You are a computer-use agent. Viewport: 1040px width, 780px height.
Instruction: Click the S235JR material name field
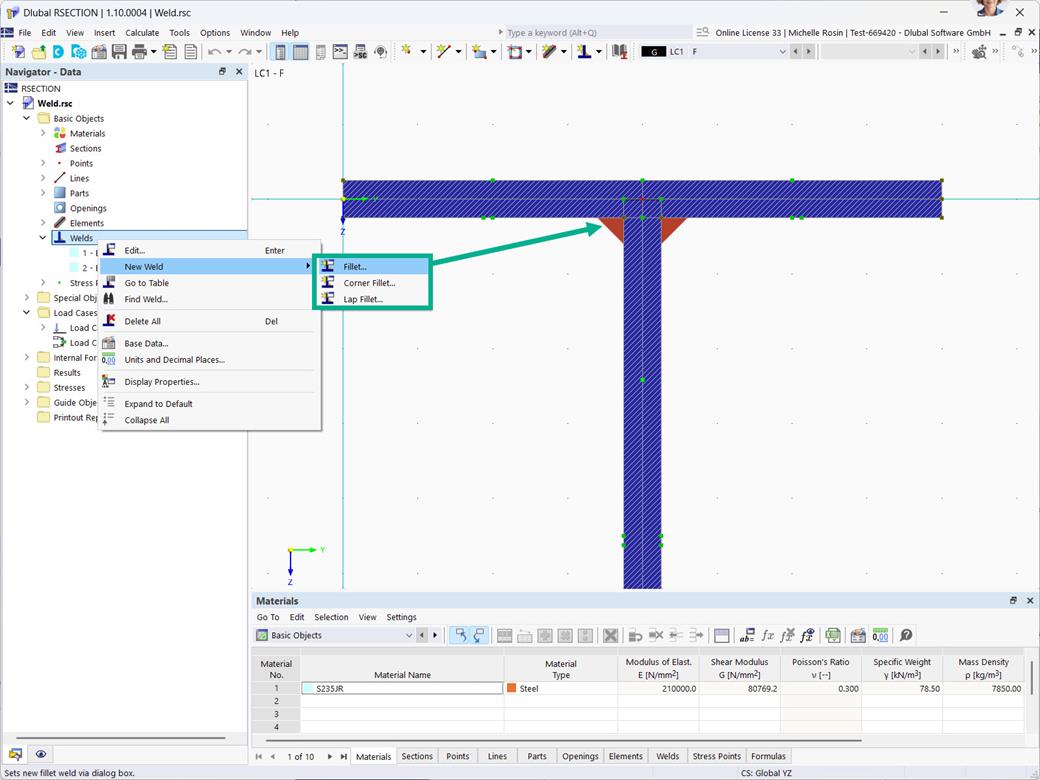[400, 688]
